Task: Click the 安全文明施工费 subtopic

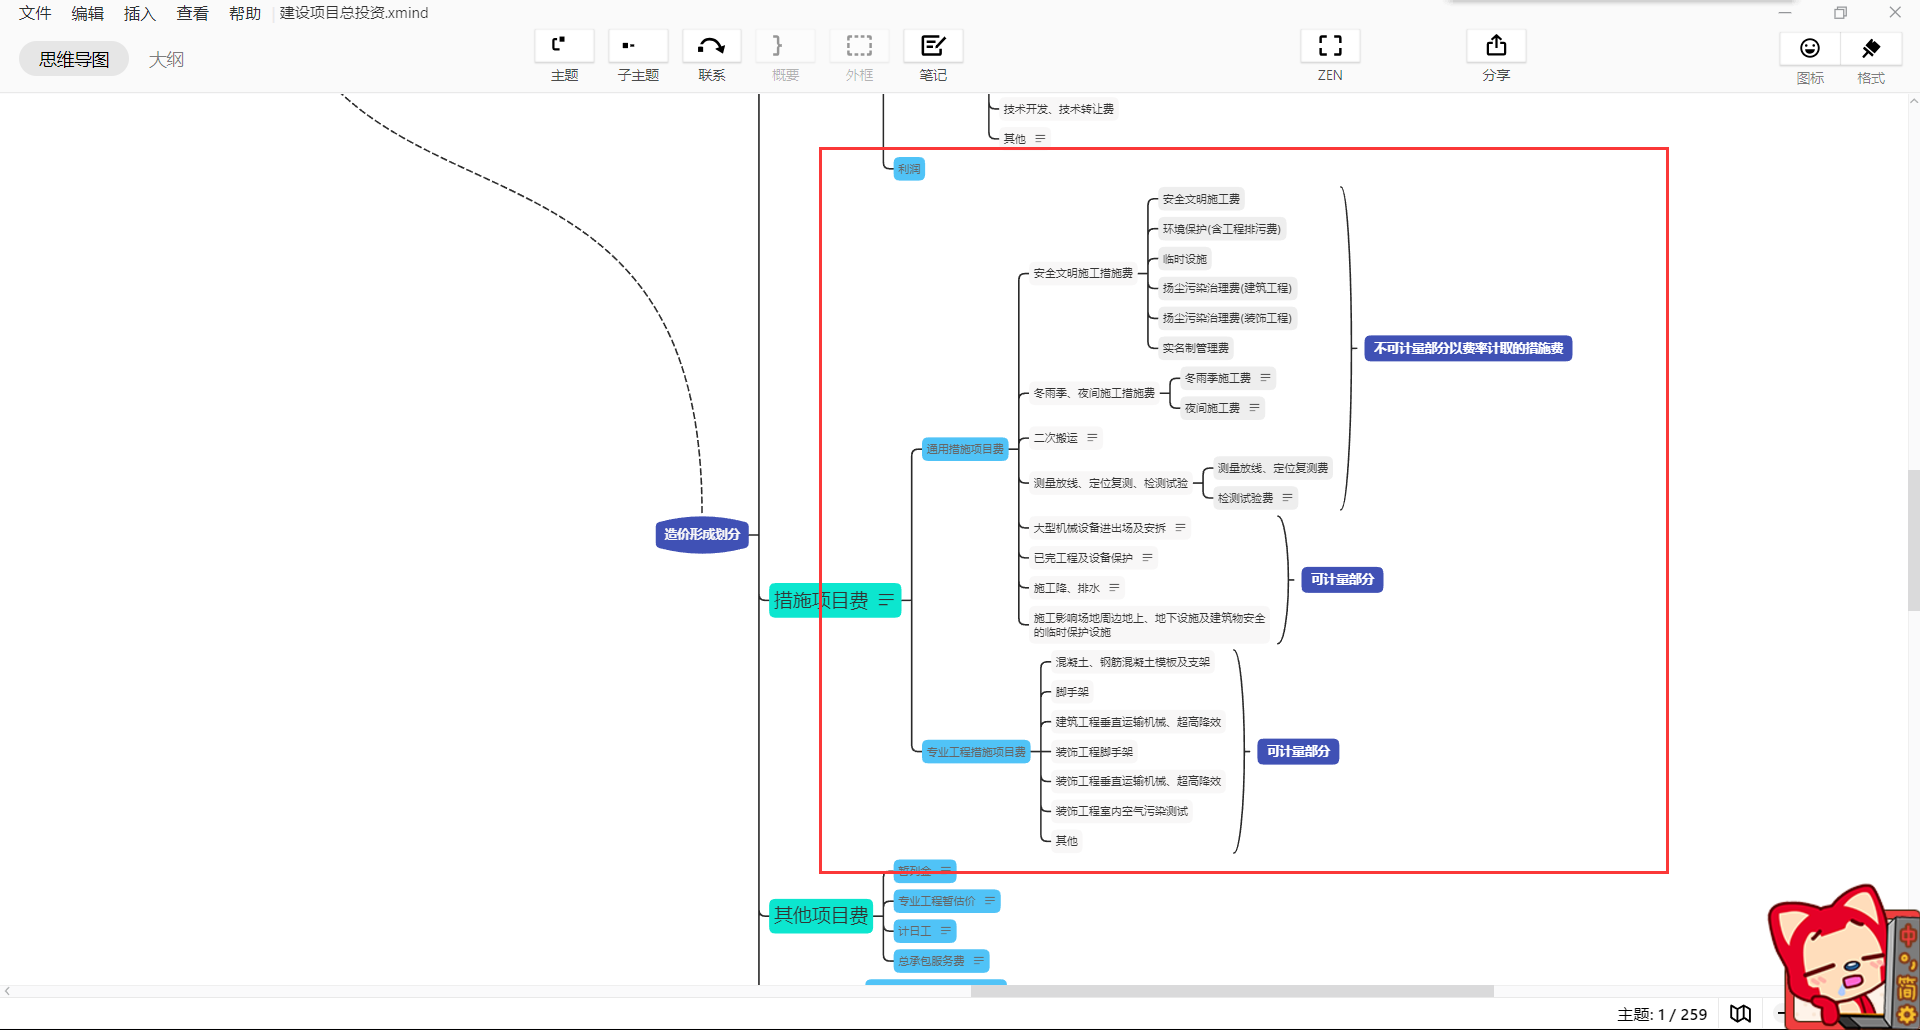Action: 1201,199
